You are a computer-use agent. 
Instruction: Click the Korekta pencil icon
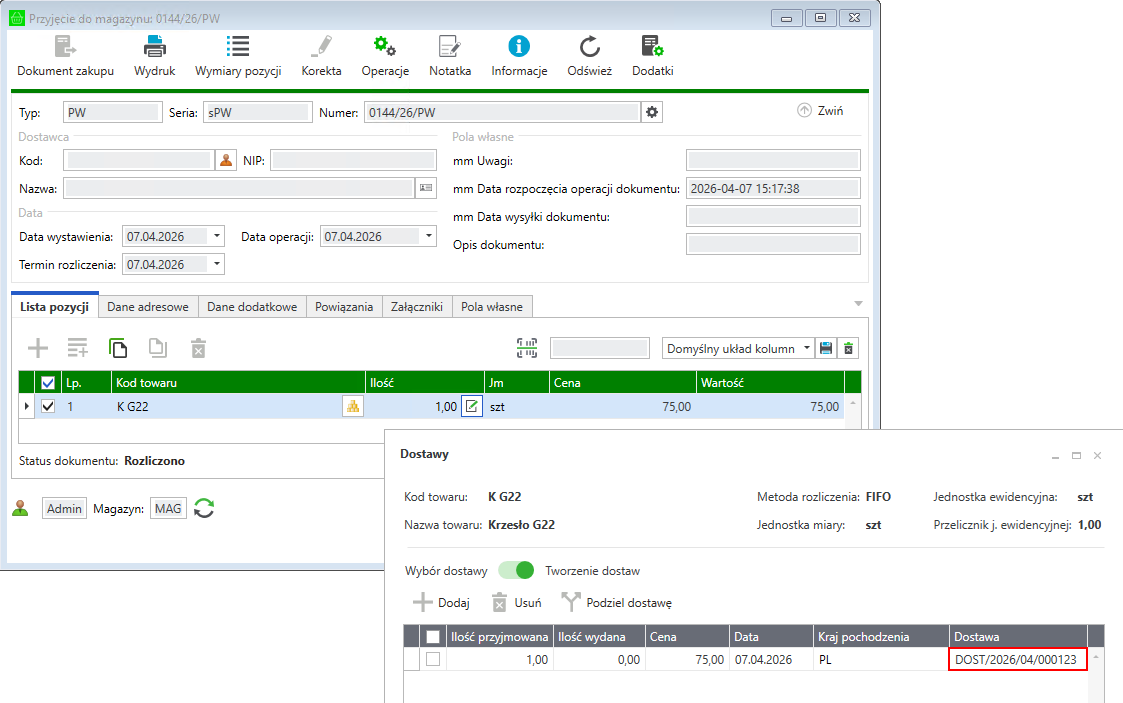tap(322, 47)
